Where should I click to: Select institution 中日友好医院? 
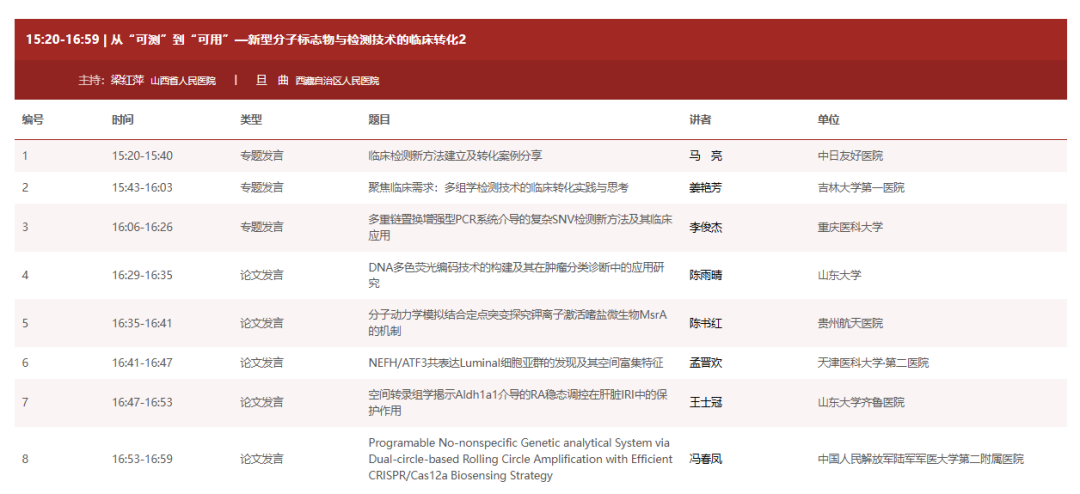pyautogui.click(x=850, y=156)
